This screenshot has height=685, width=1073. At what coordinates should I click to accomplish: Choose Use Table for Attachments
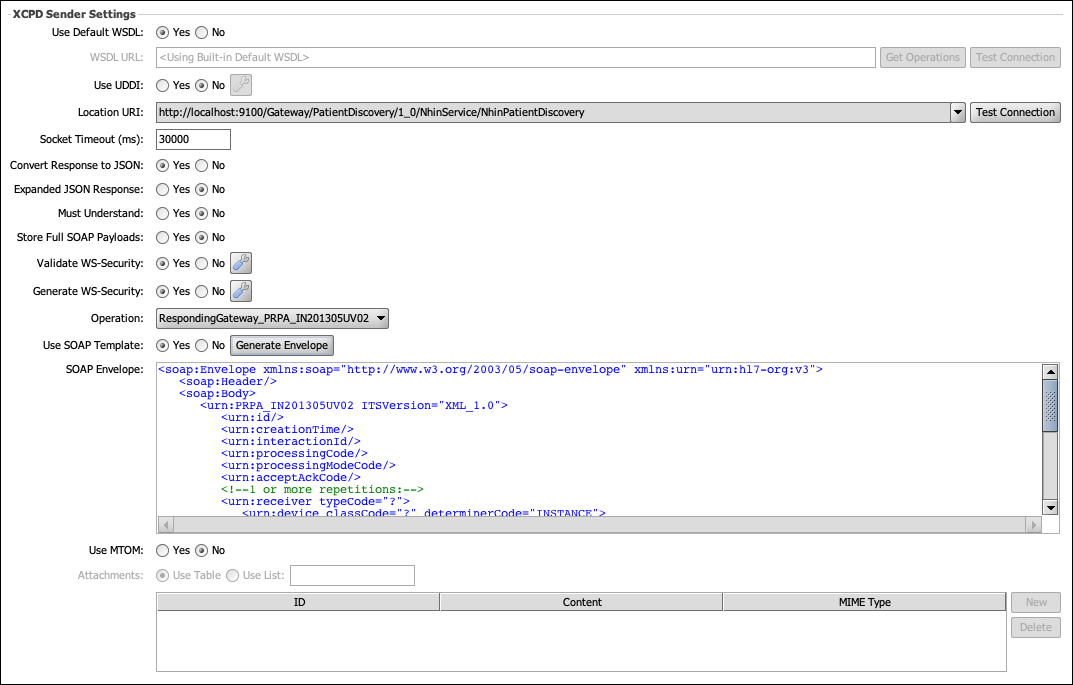162,576
